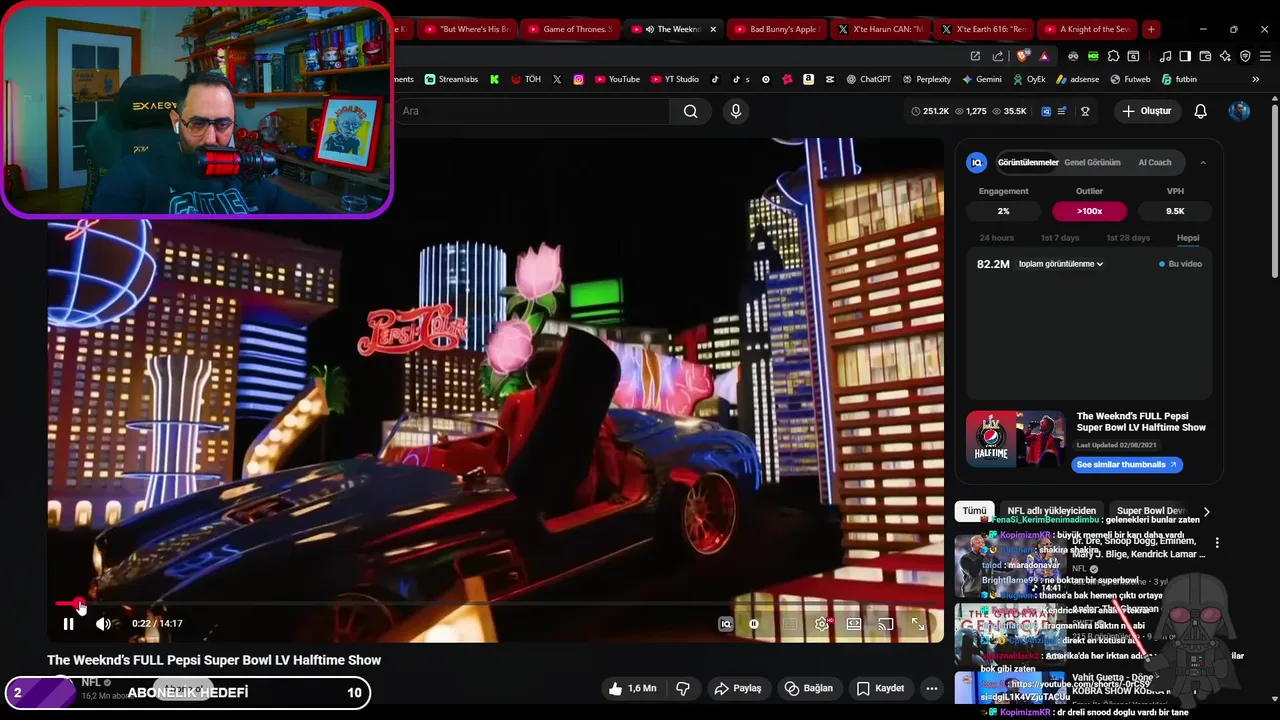Open options menu for Dr. Dre recommended video
The width and height of the screenshot is (1280, 720).
[x=1217, y=543]
